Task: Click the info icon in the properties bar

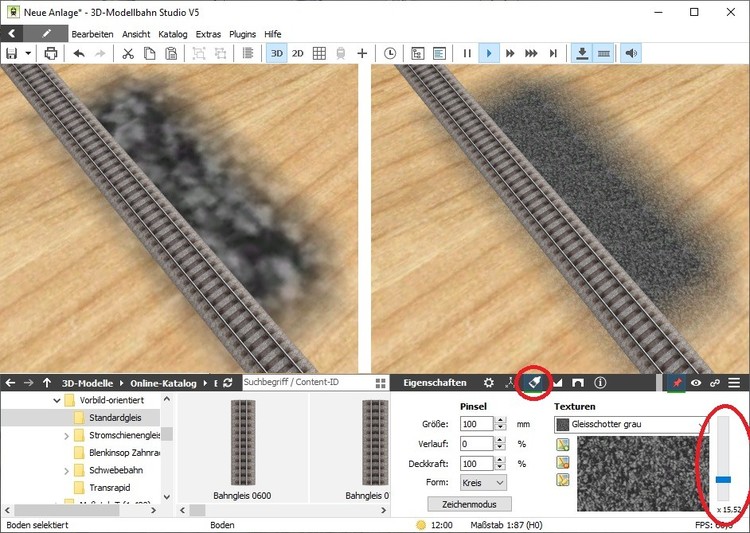Action: click(x=600, y=383)
